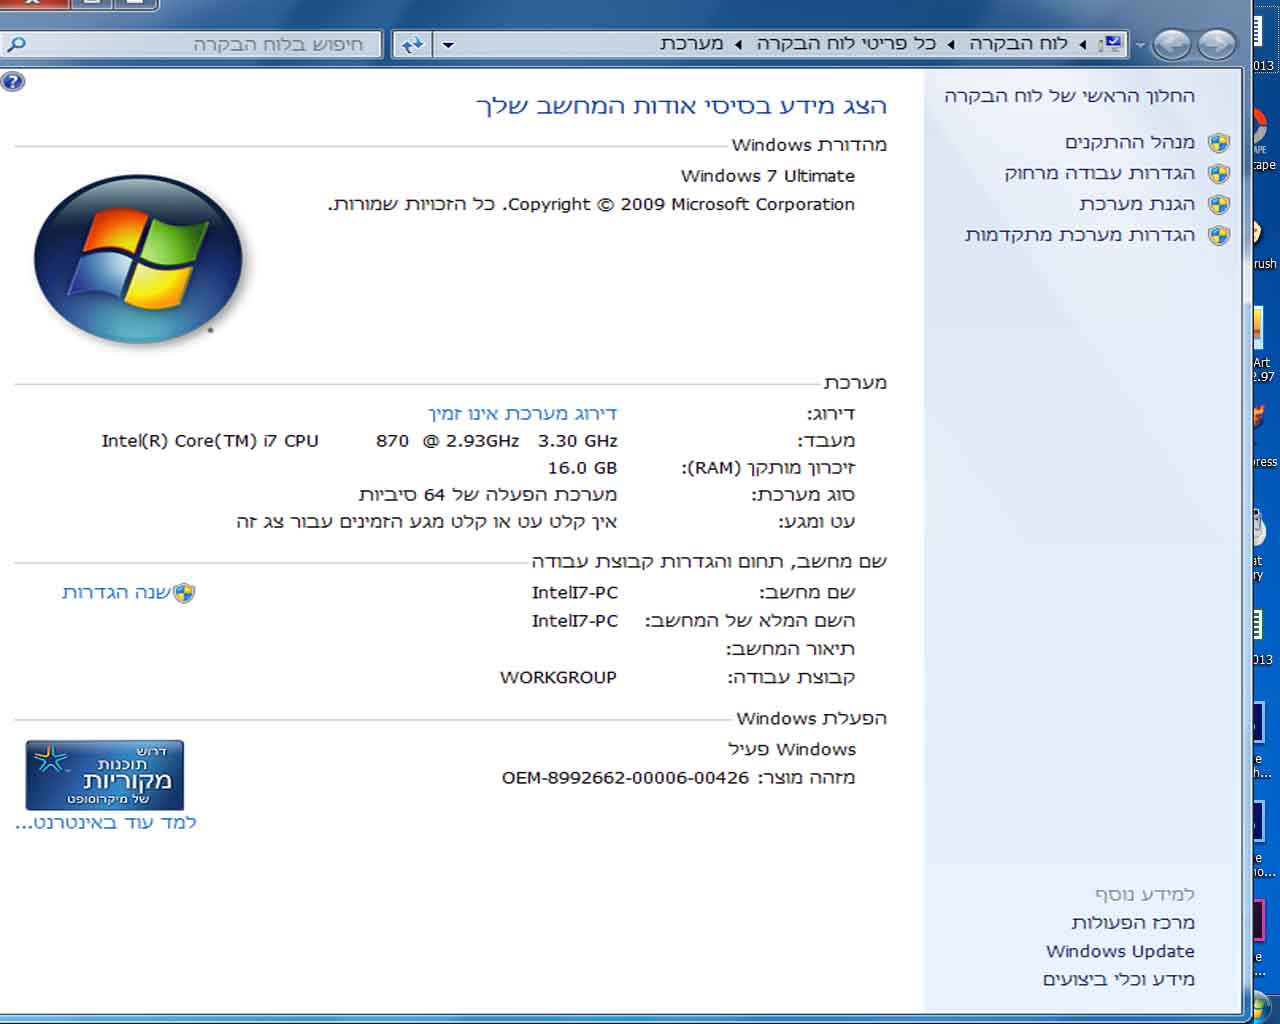1280x1024 pixels.
Task: Open החלון הראשי של לוח הבקרה link
Action: pyautogui.click(x=1069, y=96)
